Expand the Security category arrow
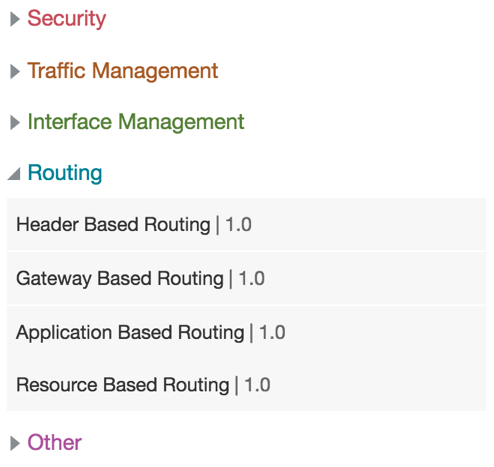 (15, 19)
